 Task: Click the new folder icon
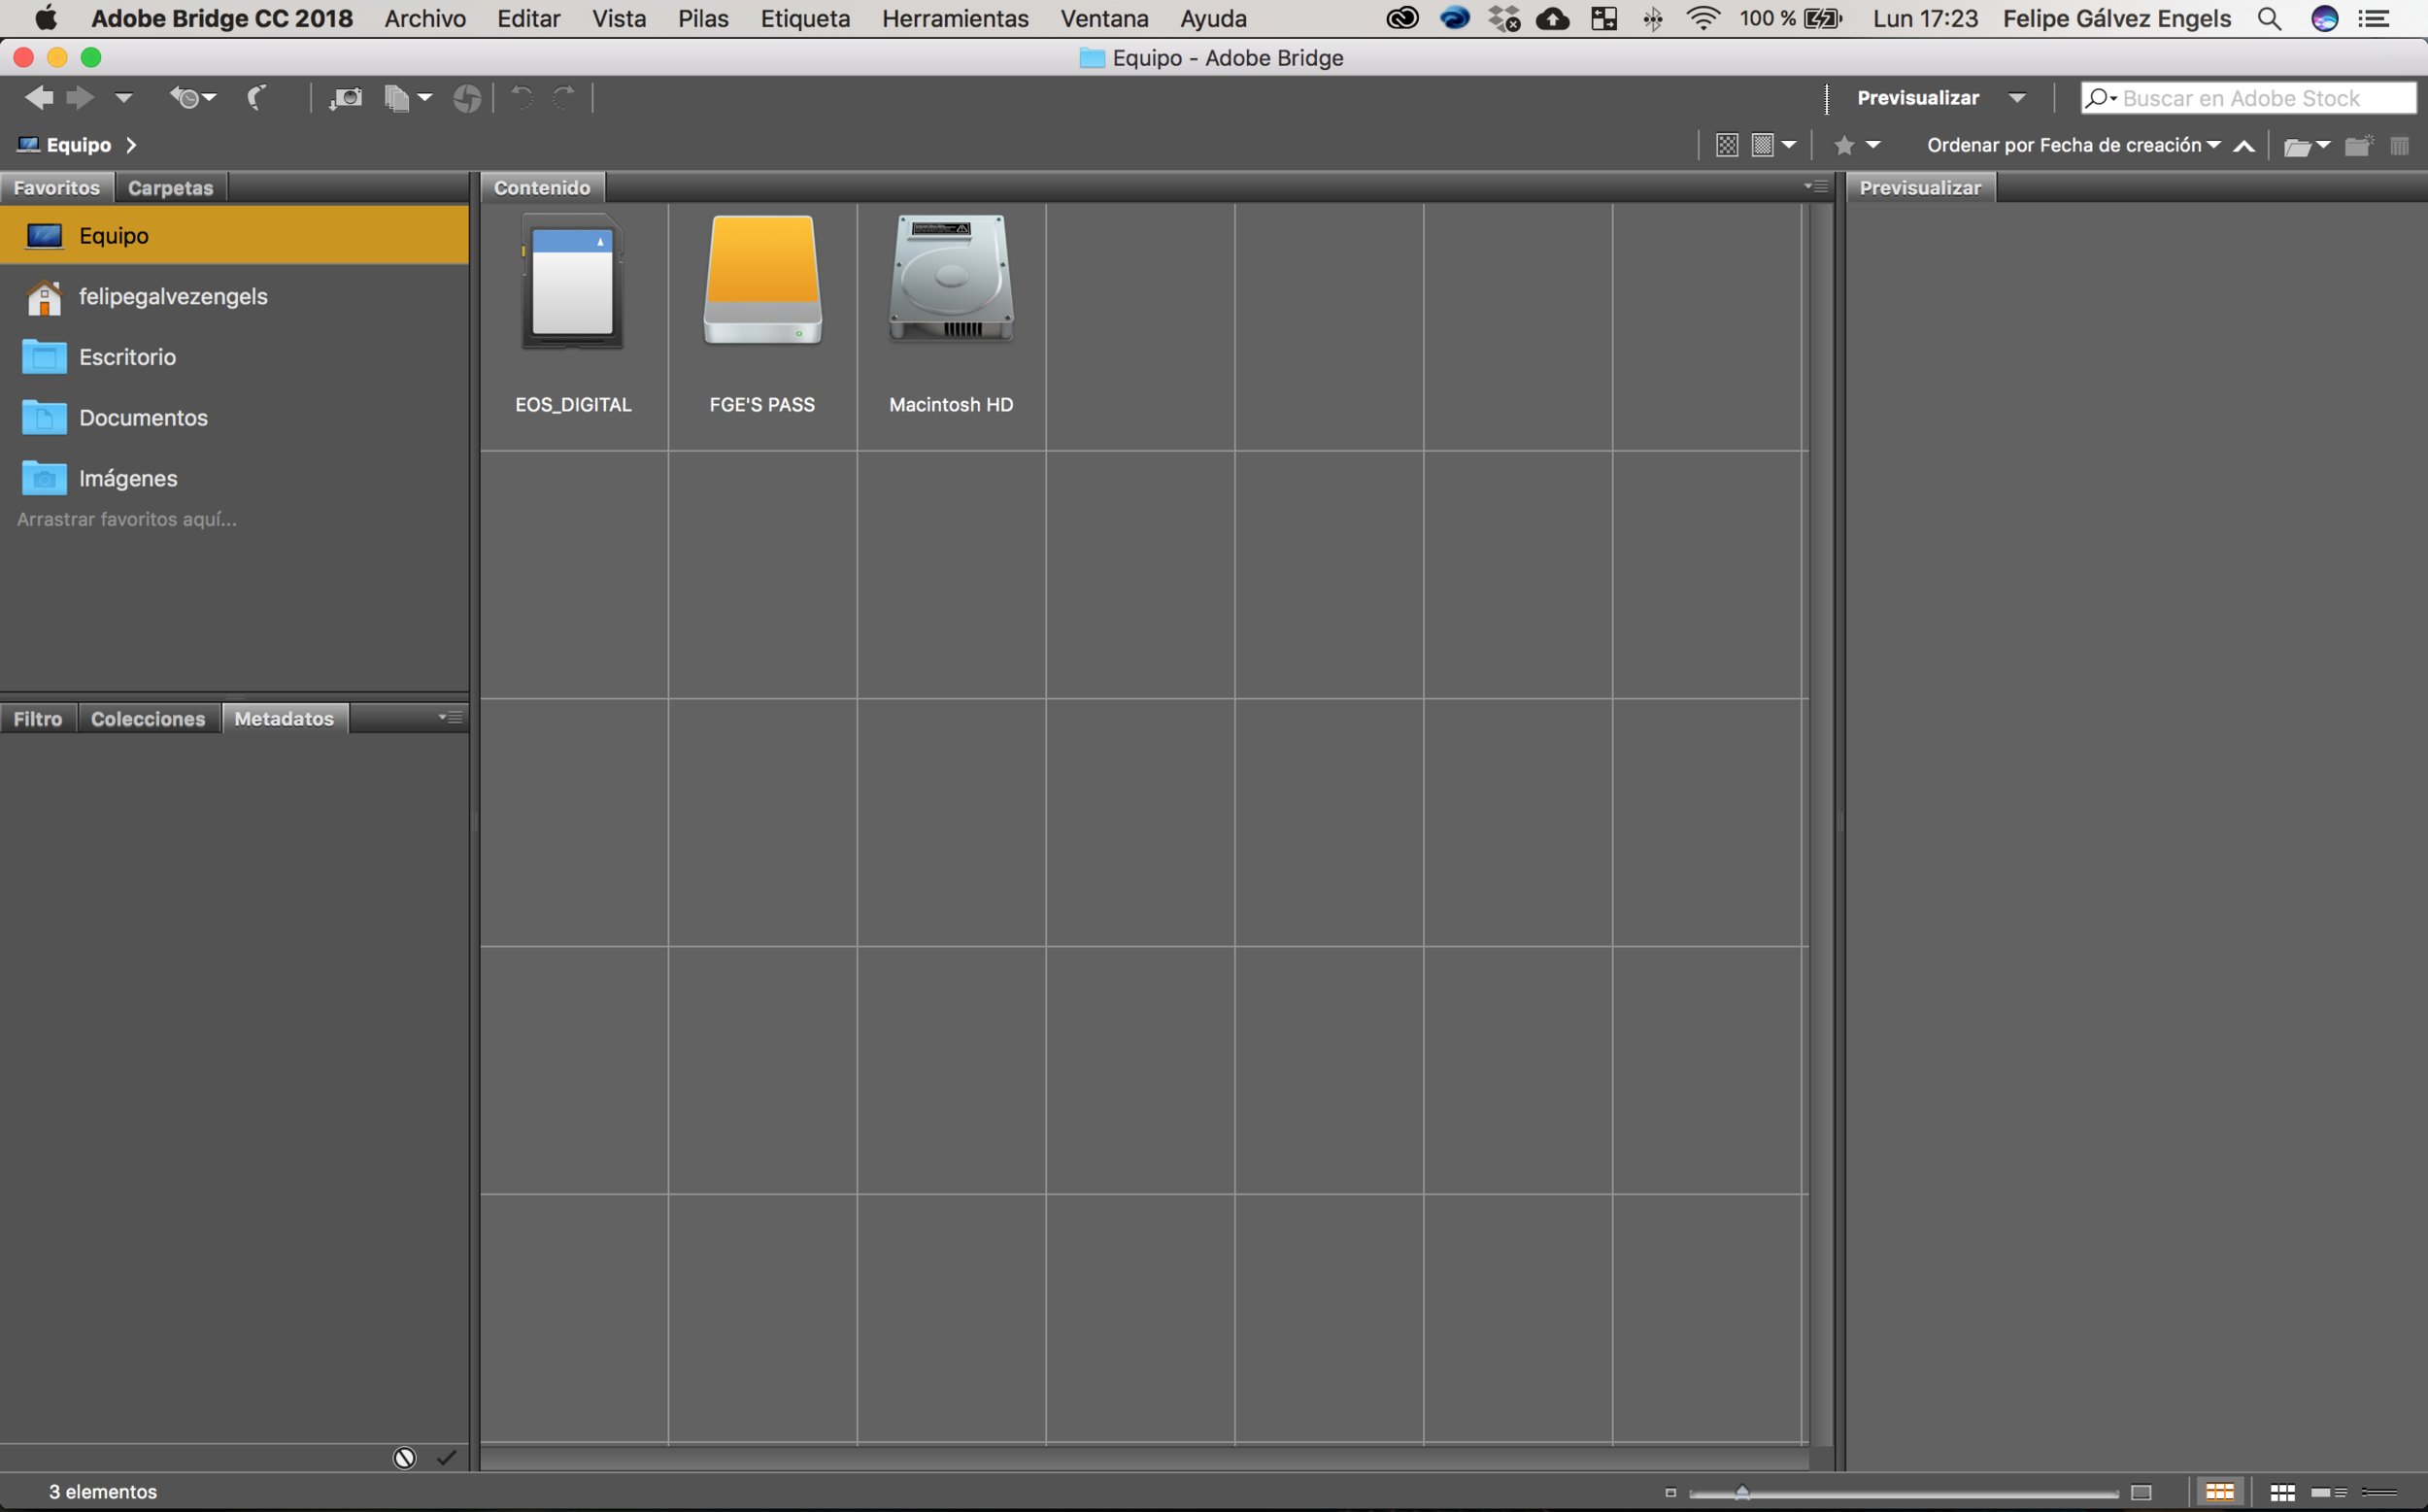pyautogui.click(x=2358, y=146)
